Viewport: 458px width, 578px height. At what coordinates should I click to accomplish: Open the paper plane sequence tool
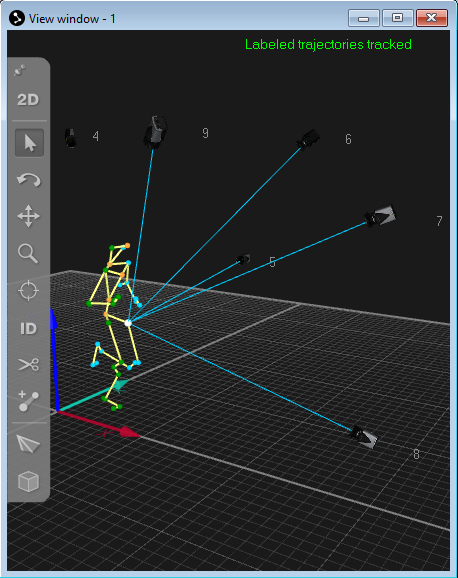[x=28, y=443]
